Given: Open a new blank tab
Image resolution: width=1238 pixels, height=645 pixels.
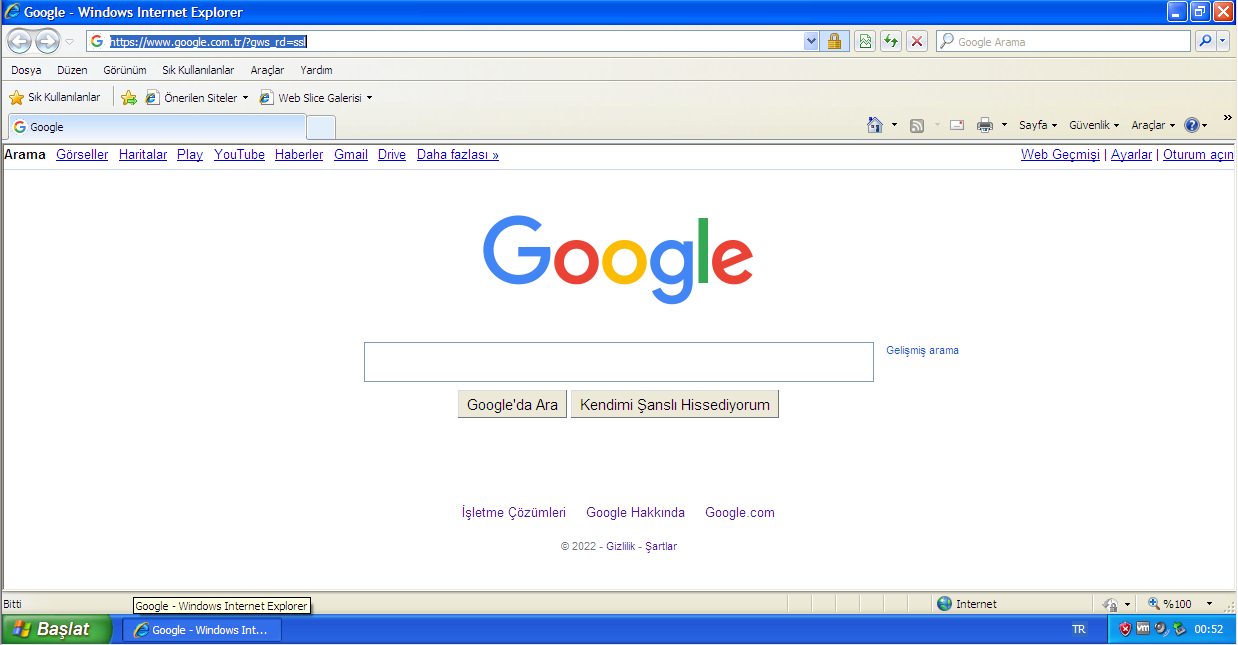Looking at the screenshot, I should (x=320, y=128).
